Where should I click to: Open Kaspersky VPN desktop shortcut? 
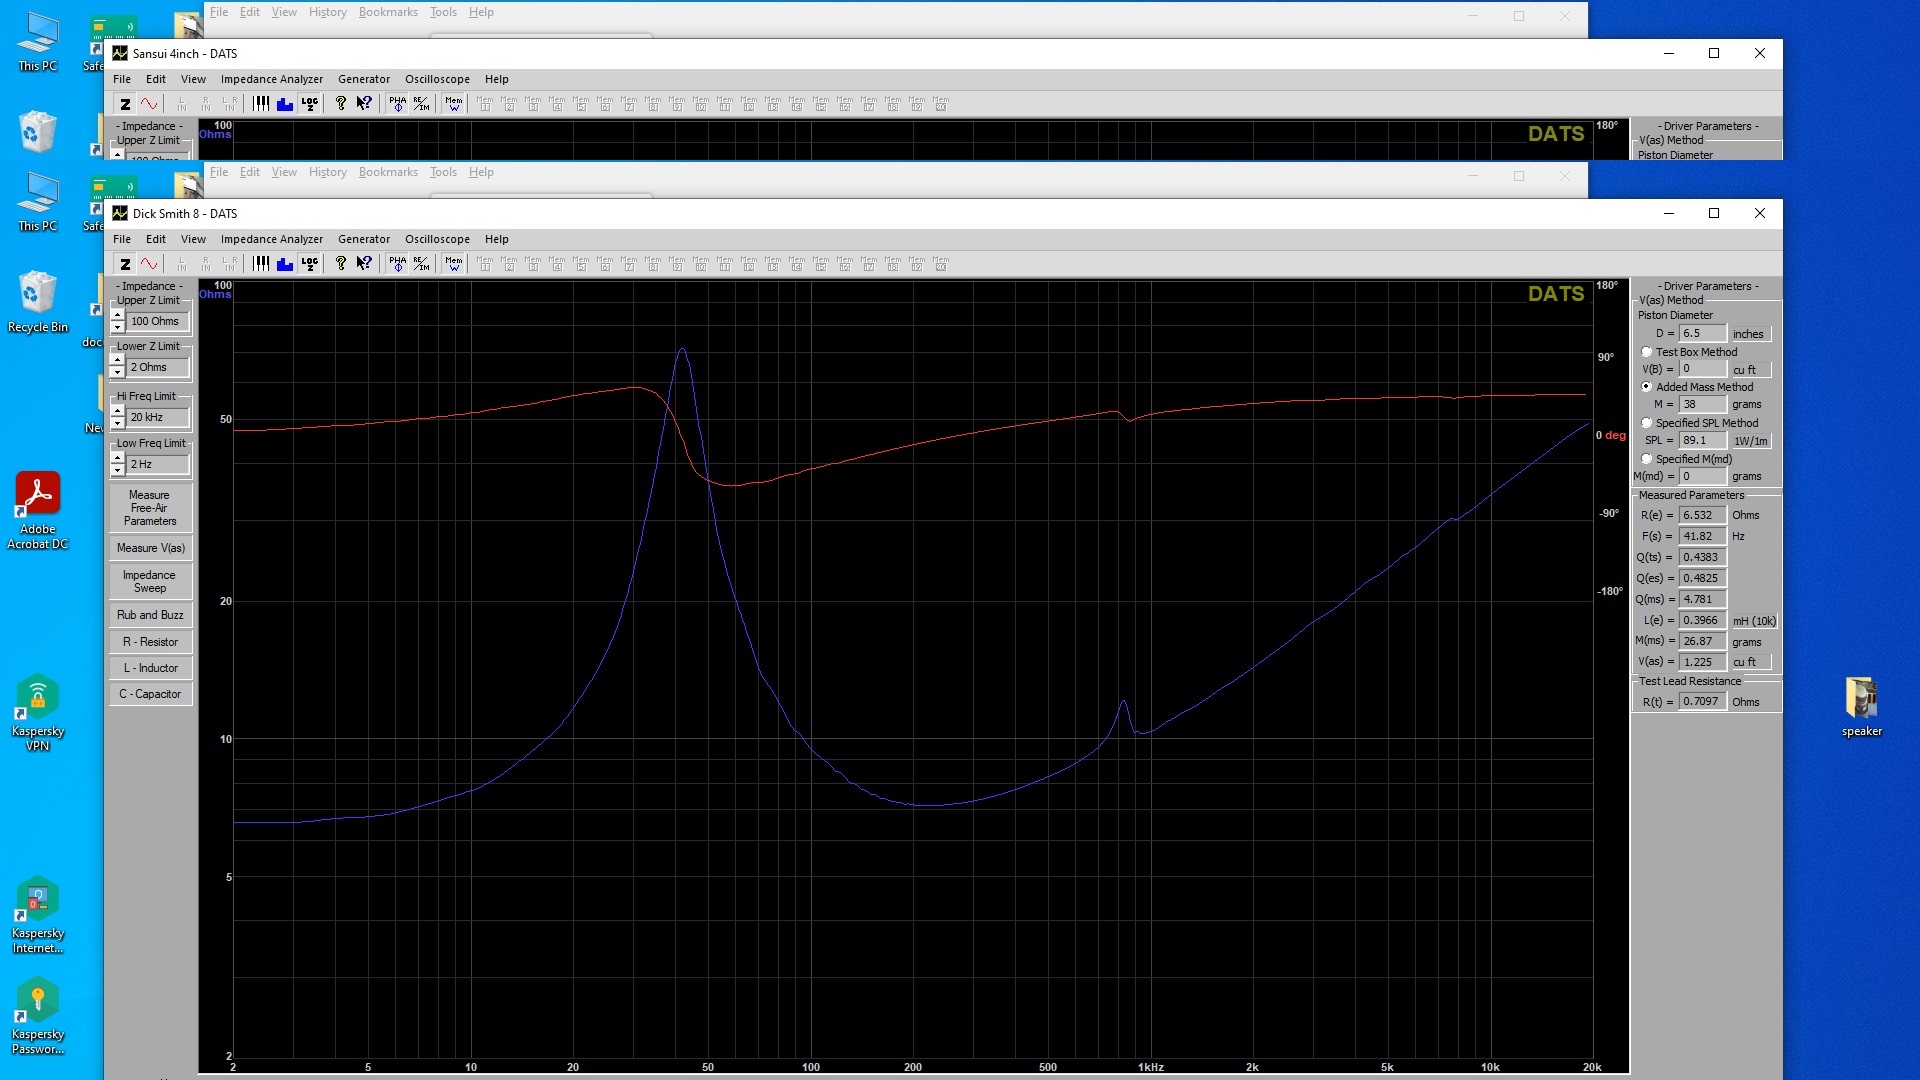[38, 712]
